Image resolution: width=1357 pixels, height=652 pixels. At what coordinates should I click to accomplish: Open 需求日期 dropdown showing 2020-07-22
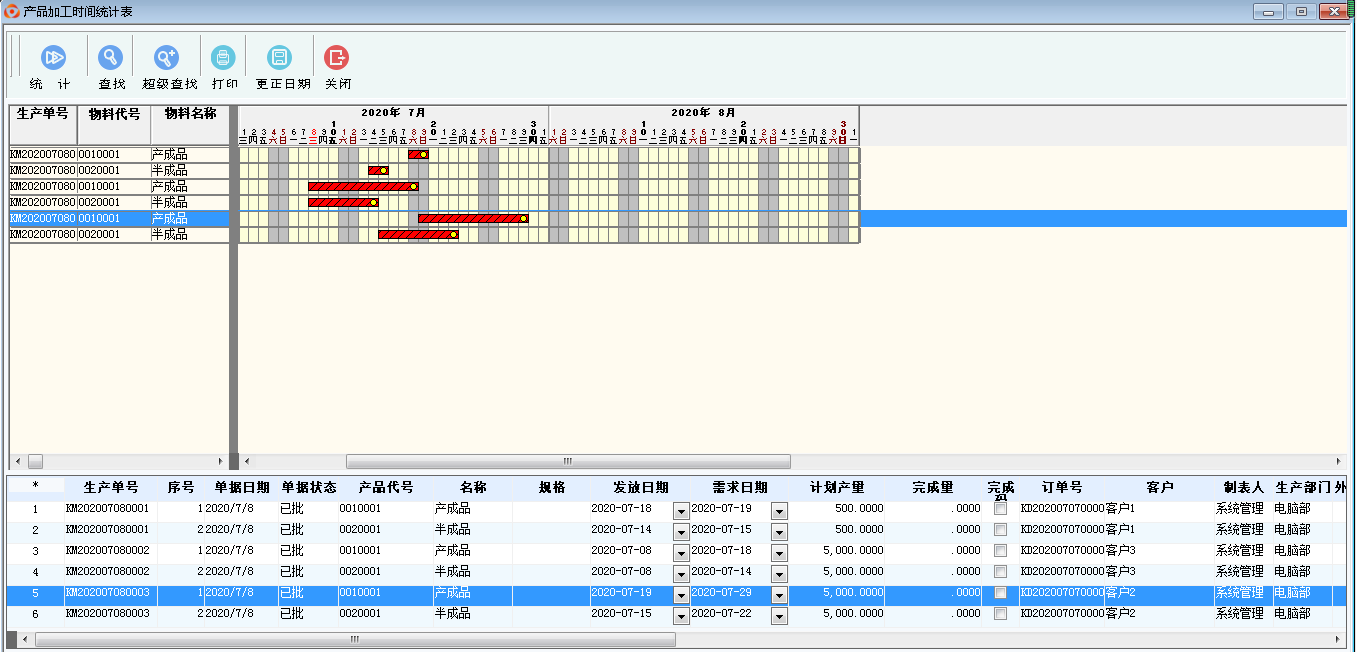tap(779, 615)
